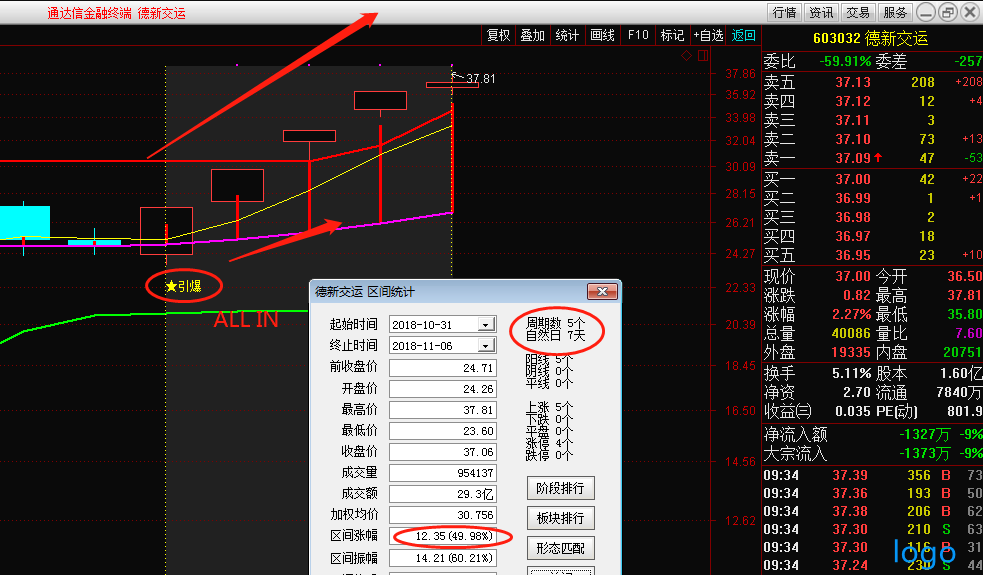Click the 09:34 tick row priced 37.39

click(873, 475)
